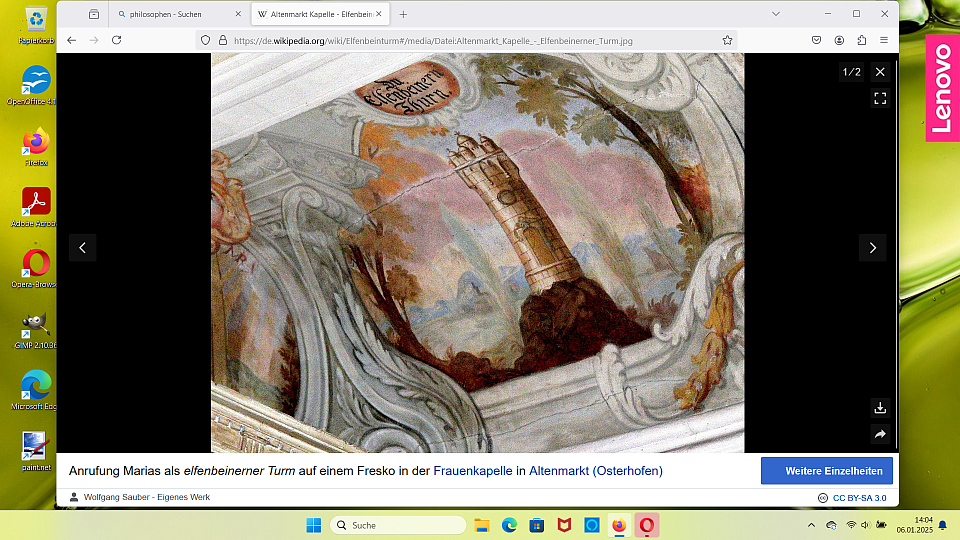Show the previous image

pyautogui.click(x=83, y=248)
